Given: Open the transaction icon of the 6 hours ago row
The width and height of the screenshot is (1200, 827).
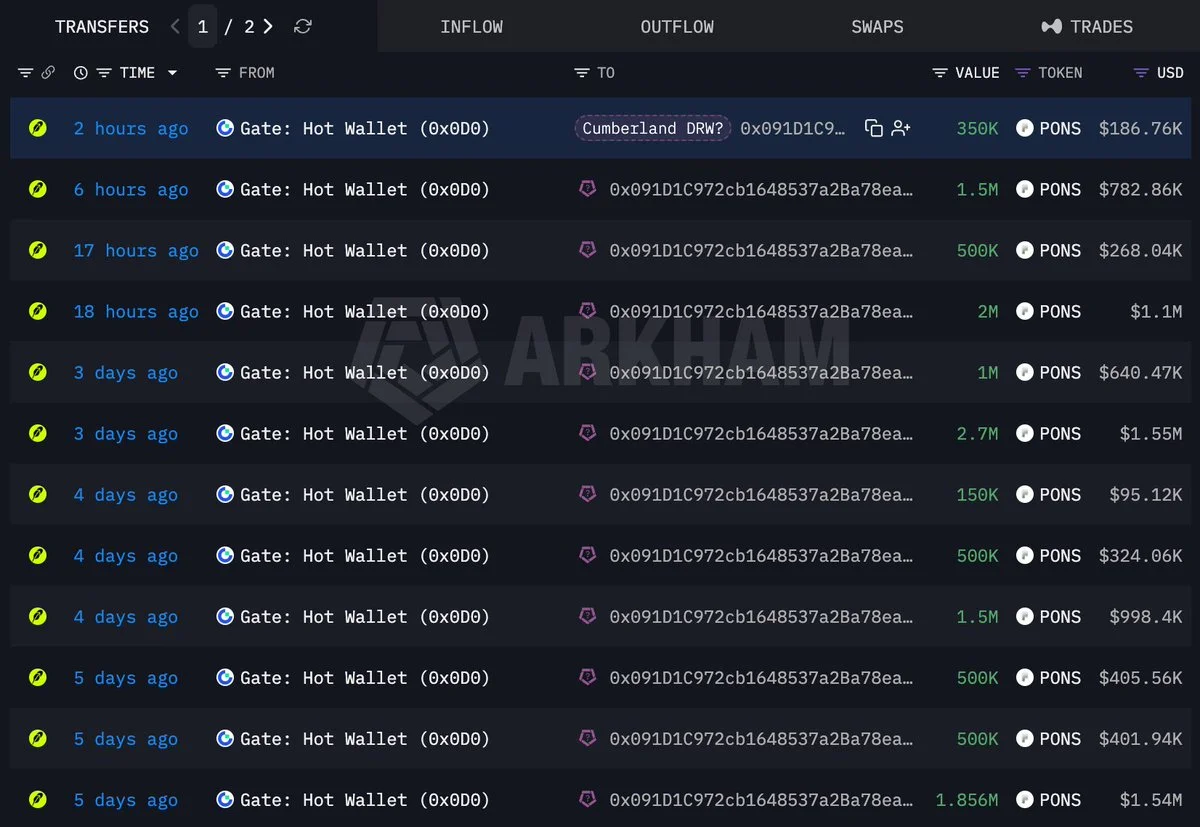Looking at the screenshot, I should tap(38, 189).
